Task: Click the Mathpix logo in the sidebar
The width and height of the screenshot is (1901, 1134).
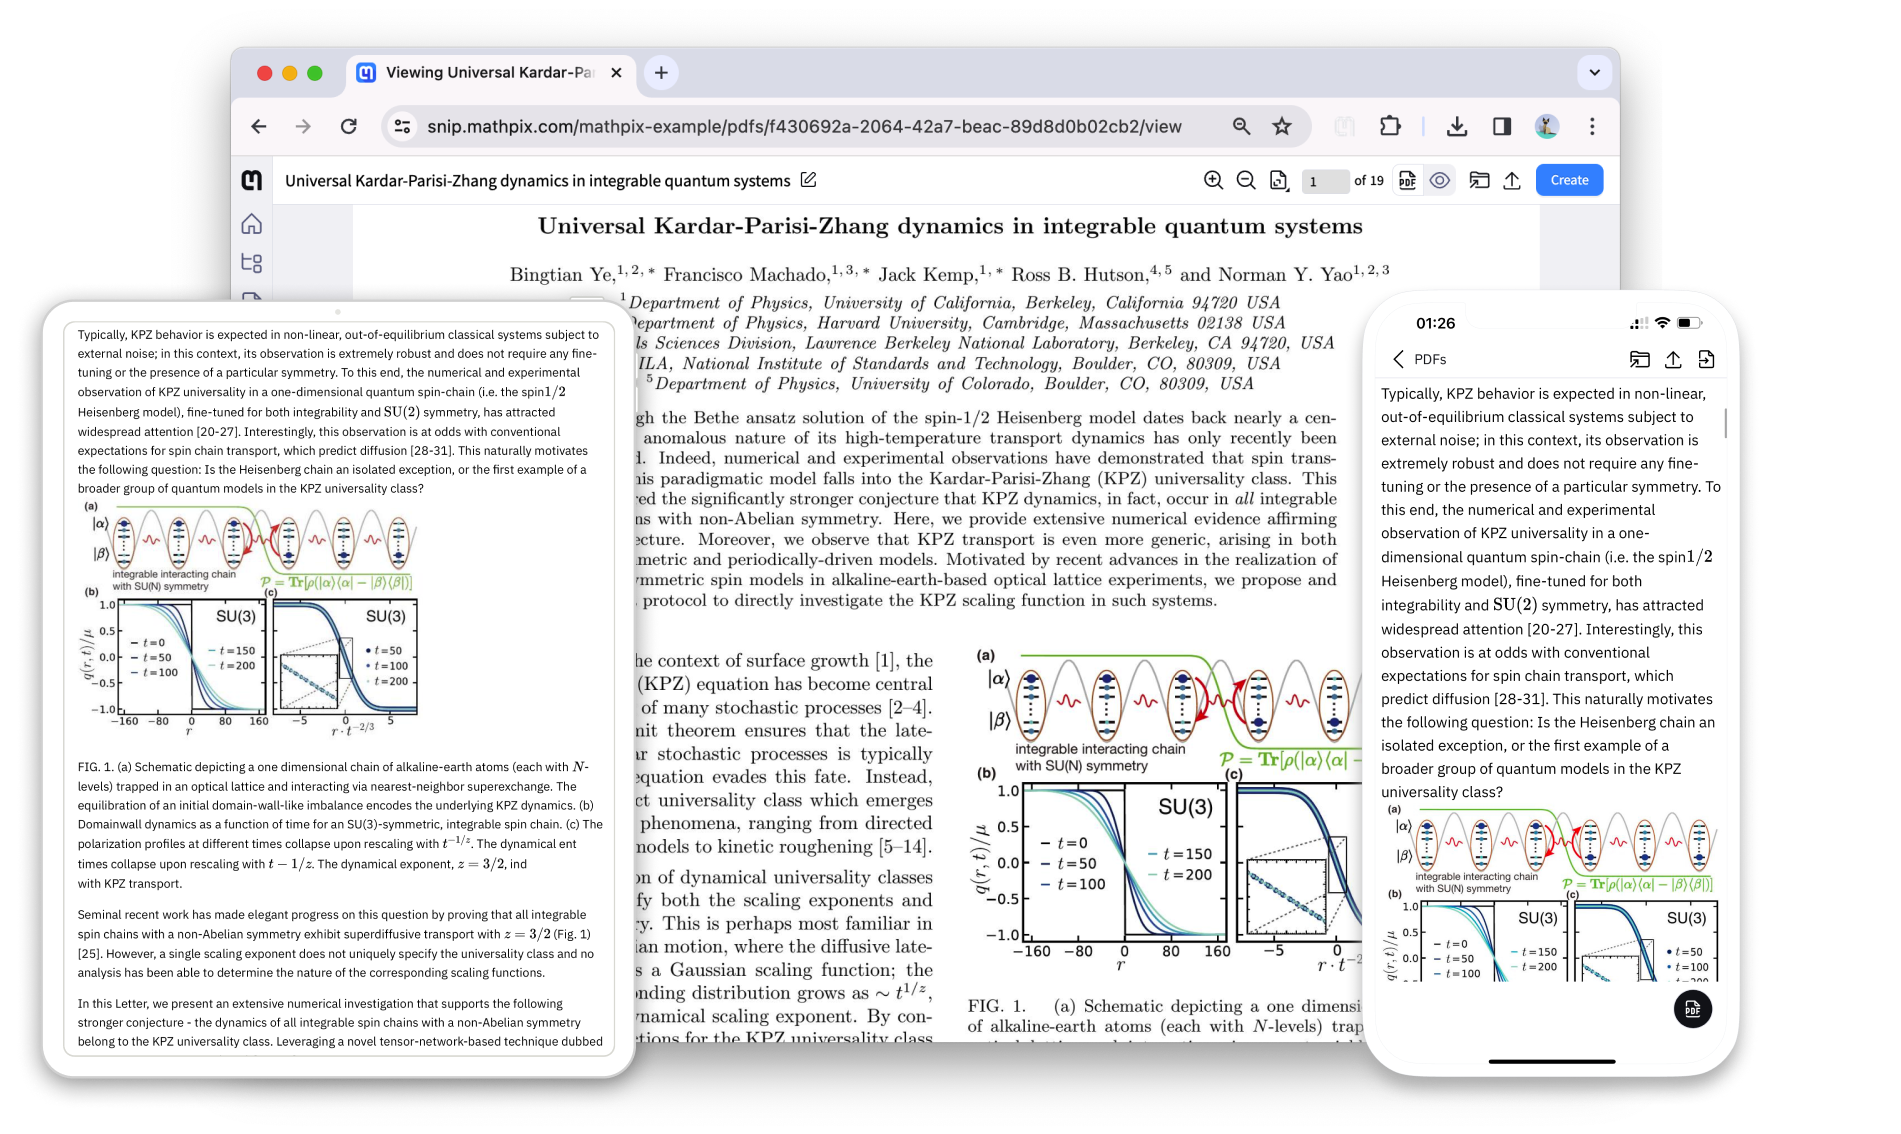Action: pyautogui.click(x=252, y=180)
